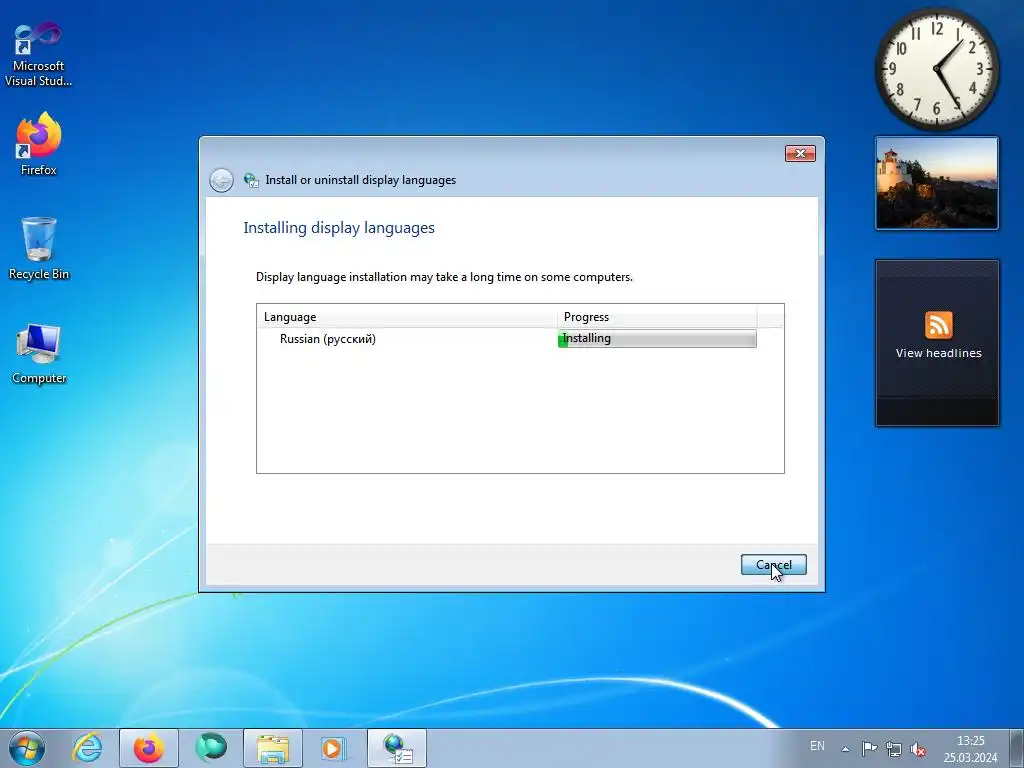The height and width of the screenshot is (768, 1024).
Task: Activate the language installer taskbar button
Action: click(397, 748)
